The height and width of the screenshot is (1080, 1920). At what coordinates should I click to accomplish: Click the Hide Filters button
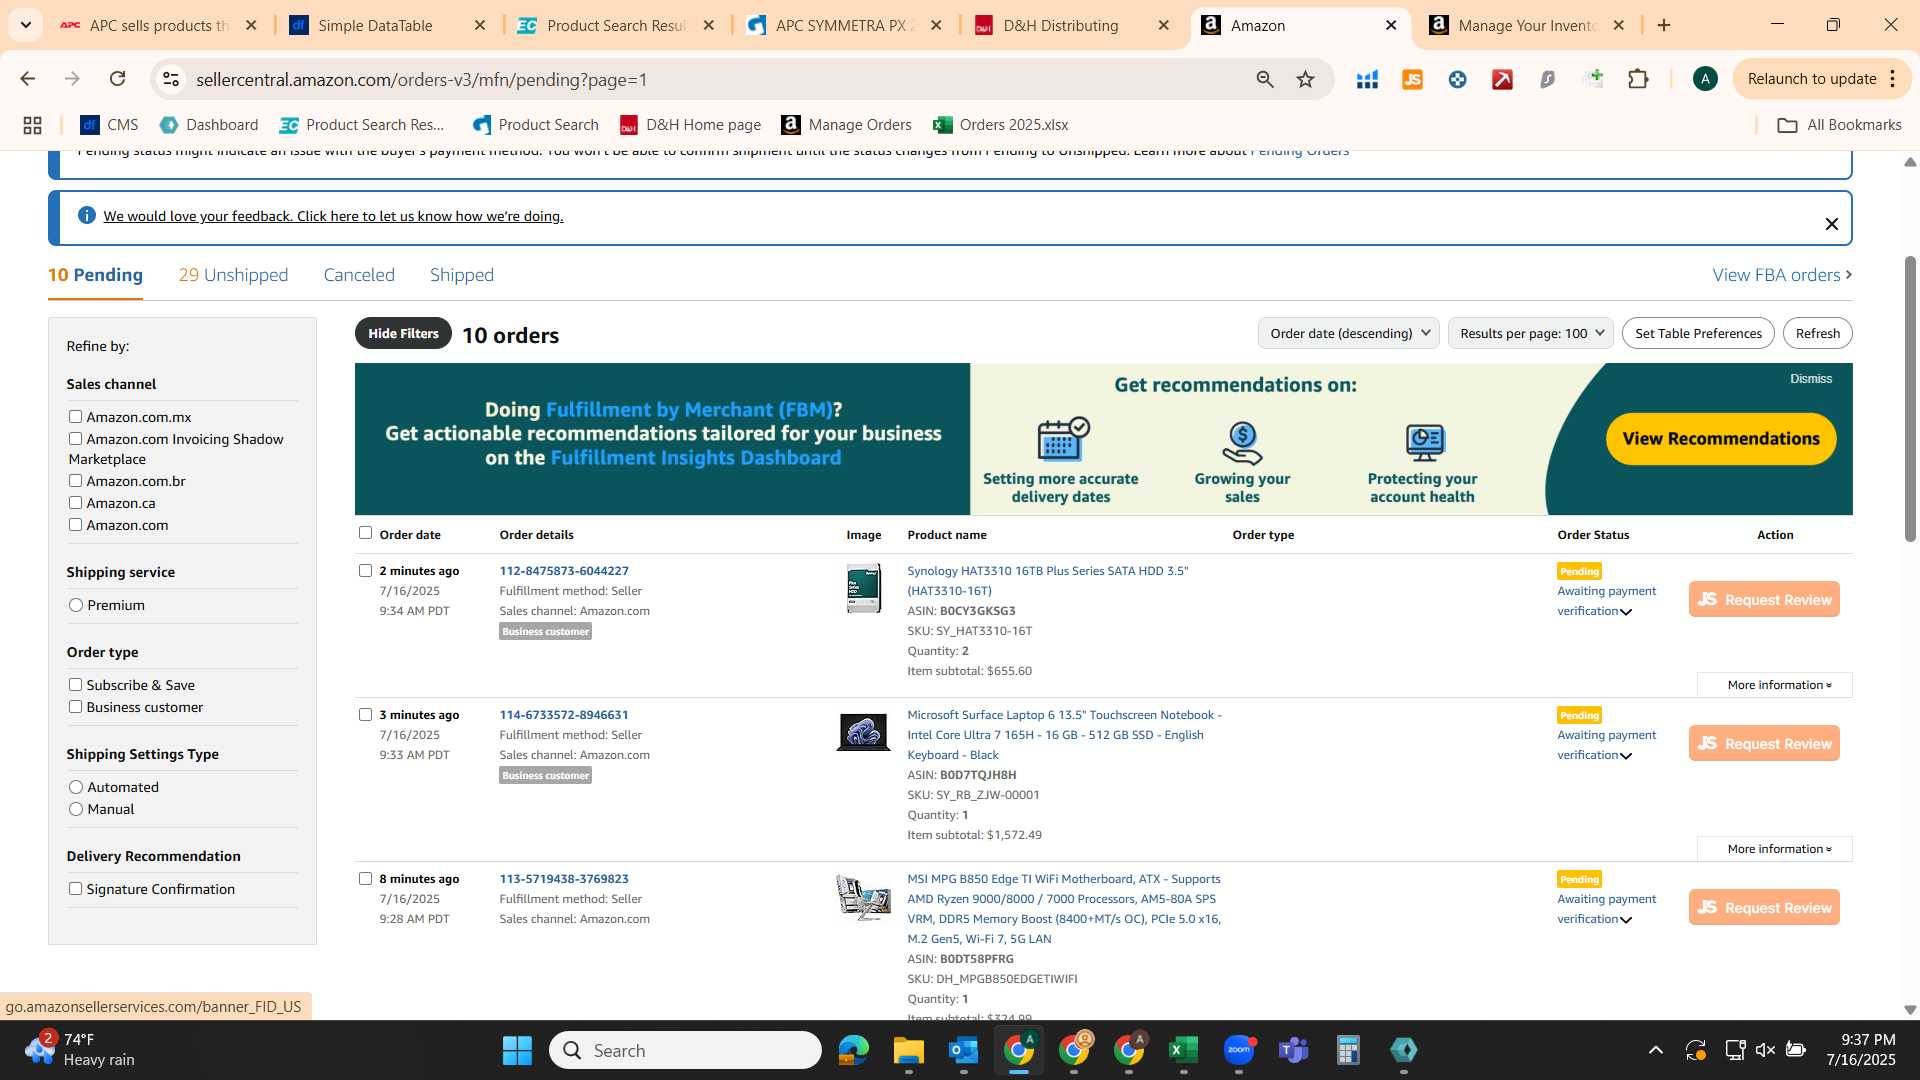click(403, 333)
